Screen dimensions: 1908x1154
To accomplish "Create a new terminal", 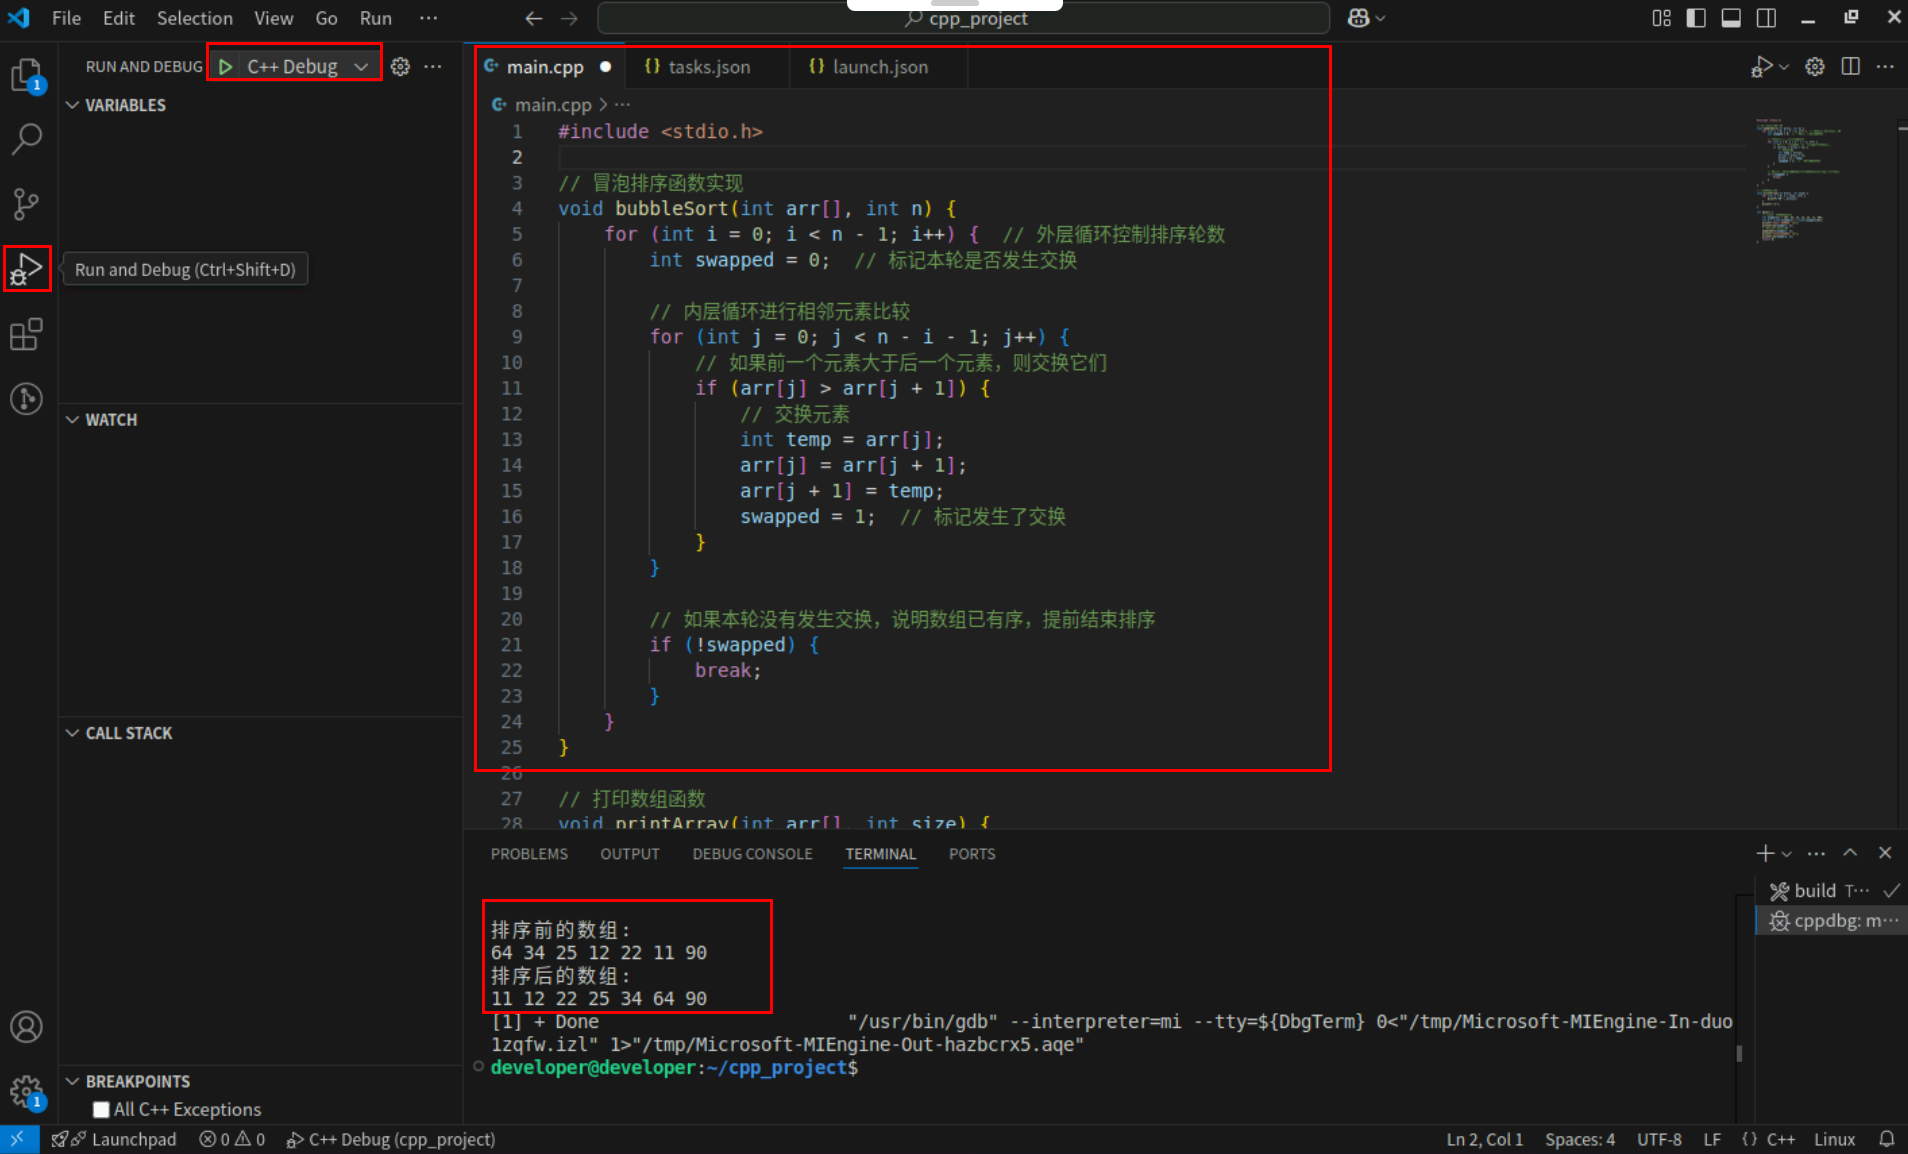I will [1765, 853].
